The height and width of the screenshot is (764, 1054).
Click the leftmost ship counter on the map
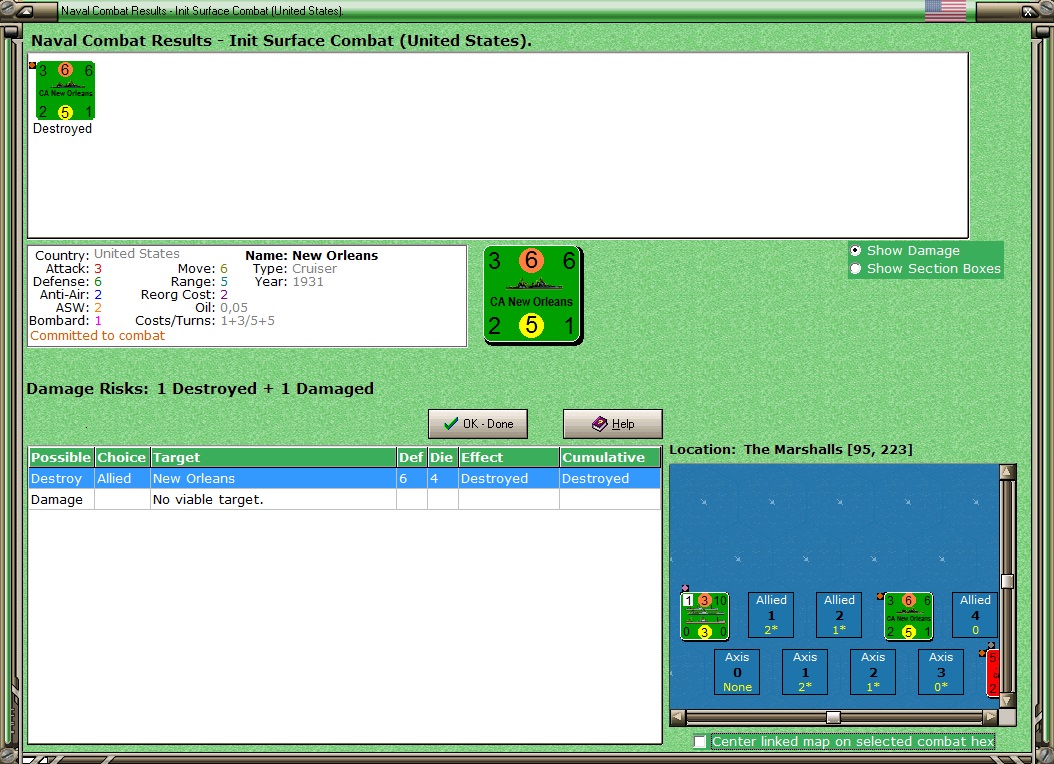[704, 616]
